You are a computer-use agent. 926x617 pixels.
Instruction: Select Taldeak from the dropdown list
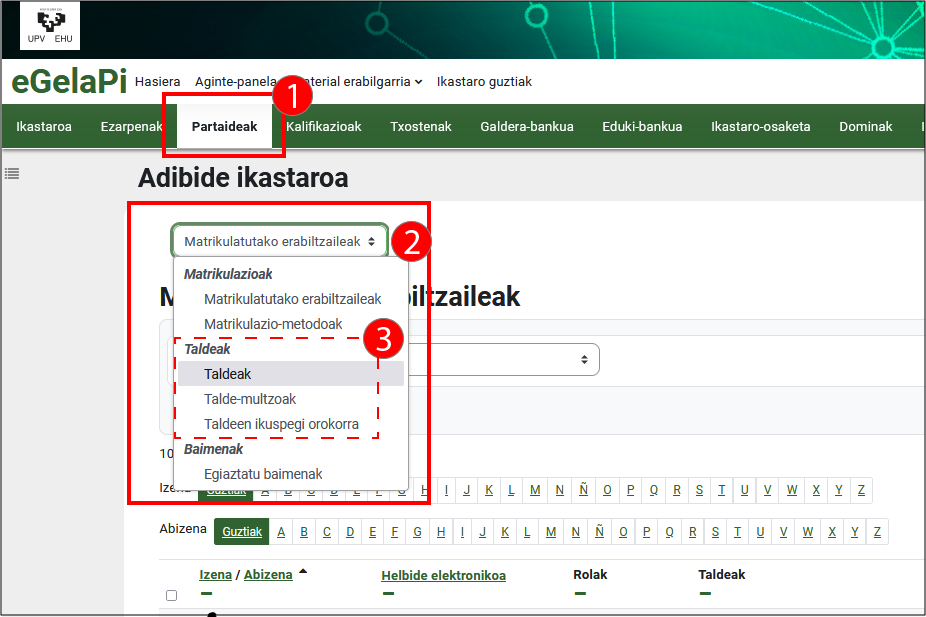(x=228, y=374)
